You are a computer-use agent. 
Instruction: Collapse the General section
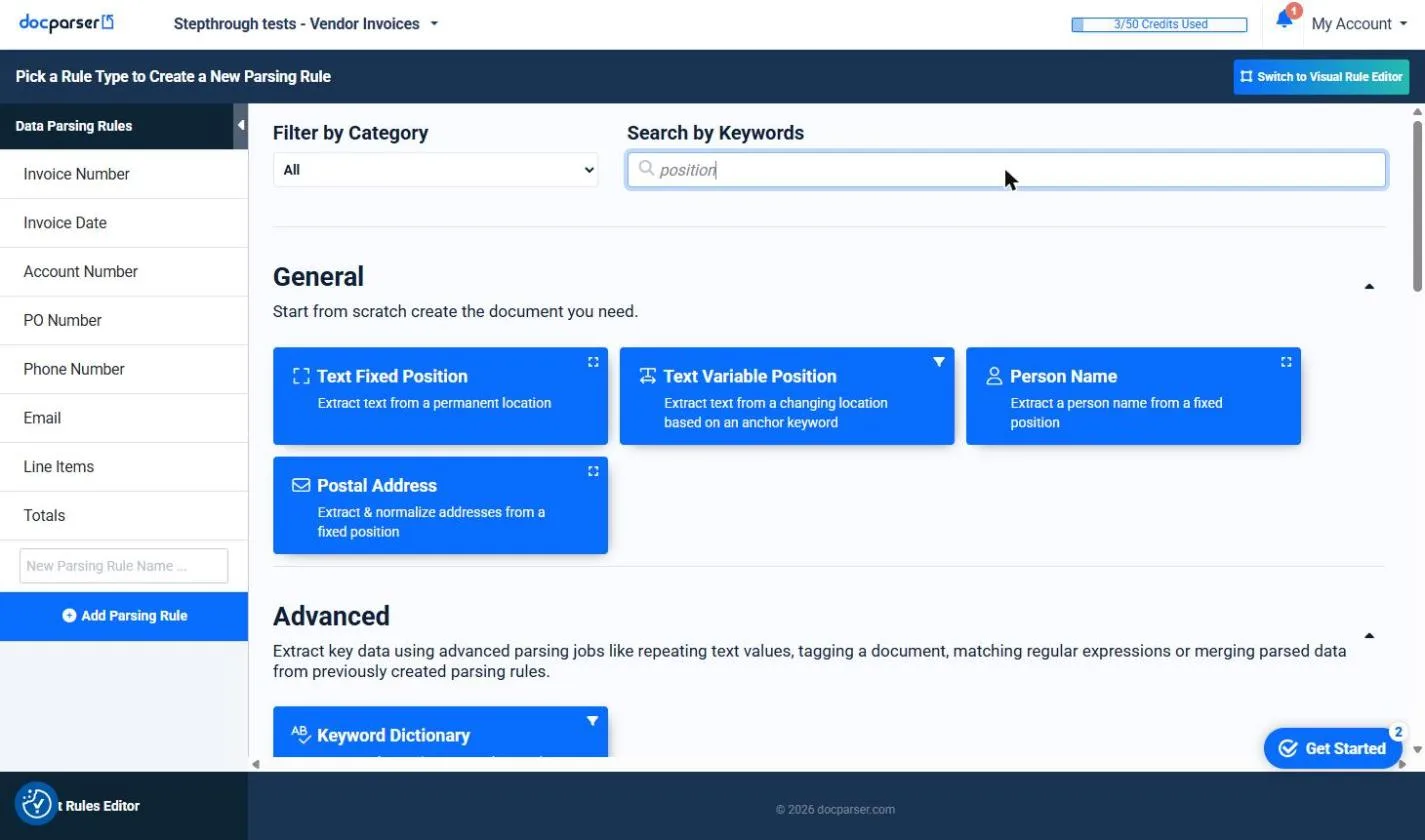(1369, 287)
